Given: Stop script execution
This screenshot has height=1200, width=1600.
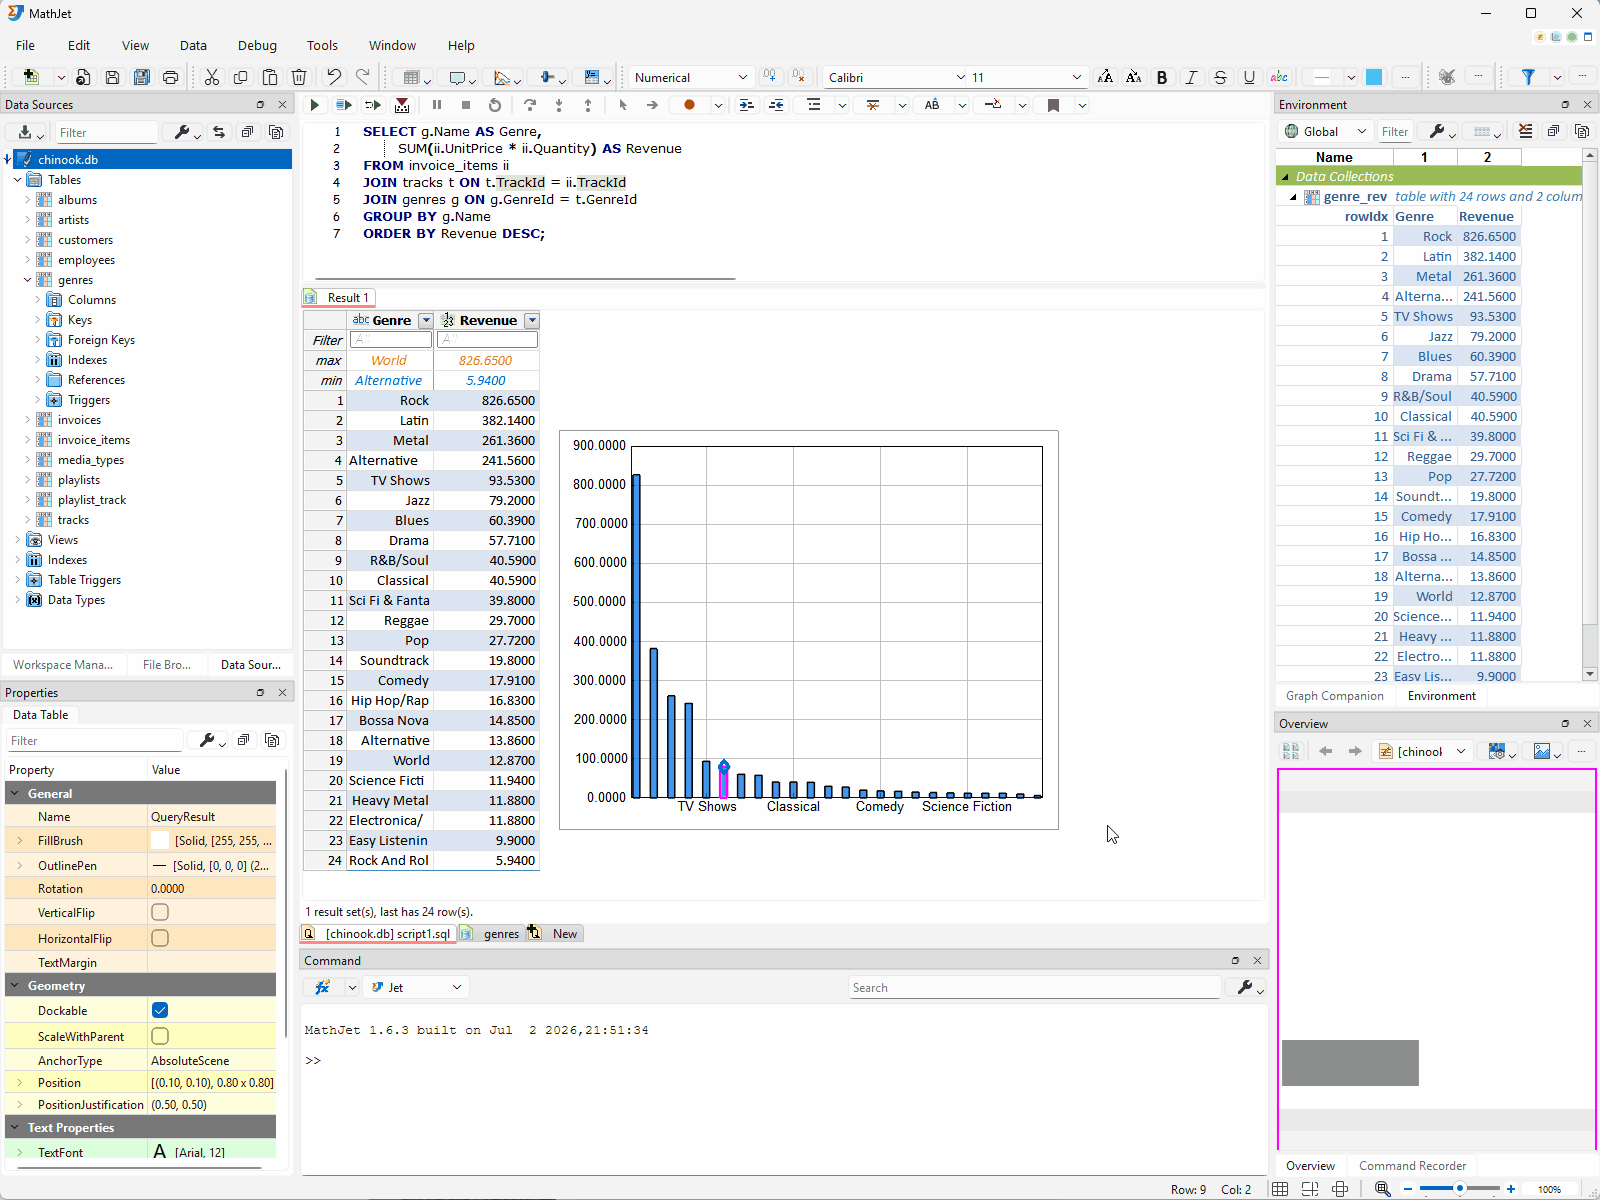Looking at the screenshot, I should point(466,105).
